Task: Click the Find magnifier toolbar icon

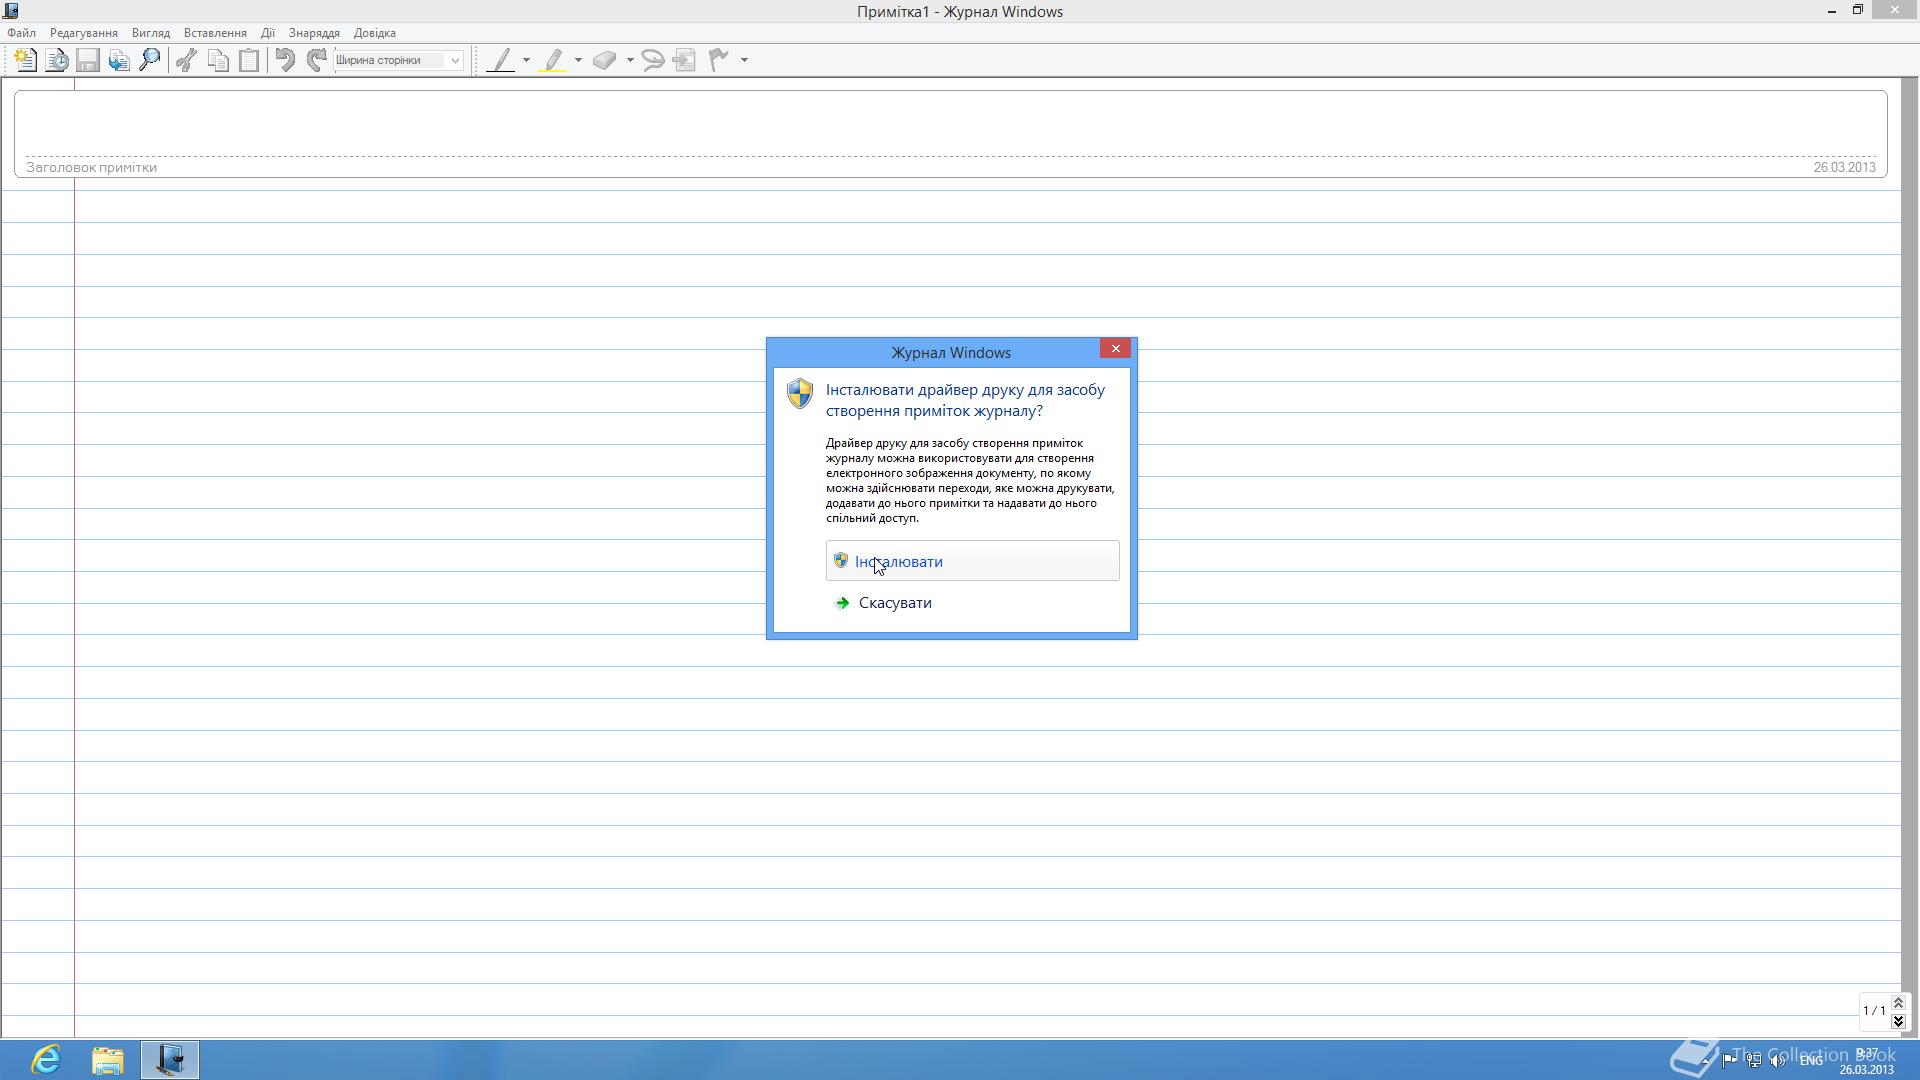Action: pyautogui.click(x=150, y=60)
